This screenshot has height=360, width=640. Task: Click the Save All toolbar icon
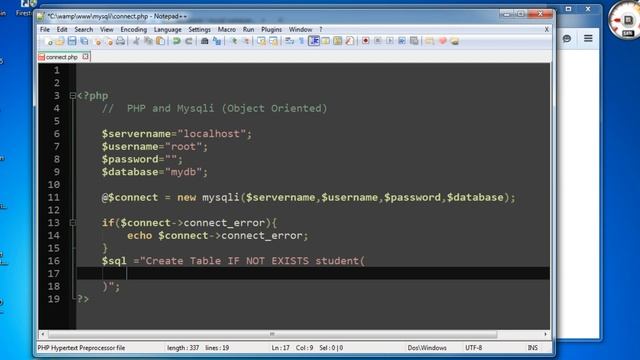coord(84,41)
